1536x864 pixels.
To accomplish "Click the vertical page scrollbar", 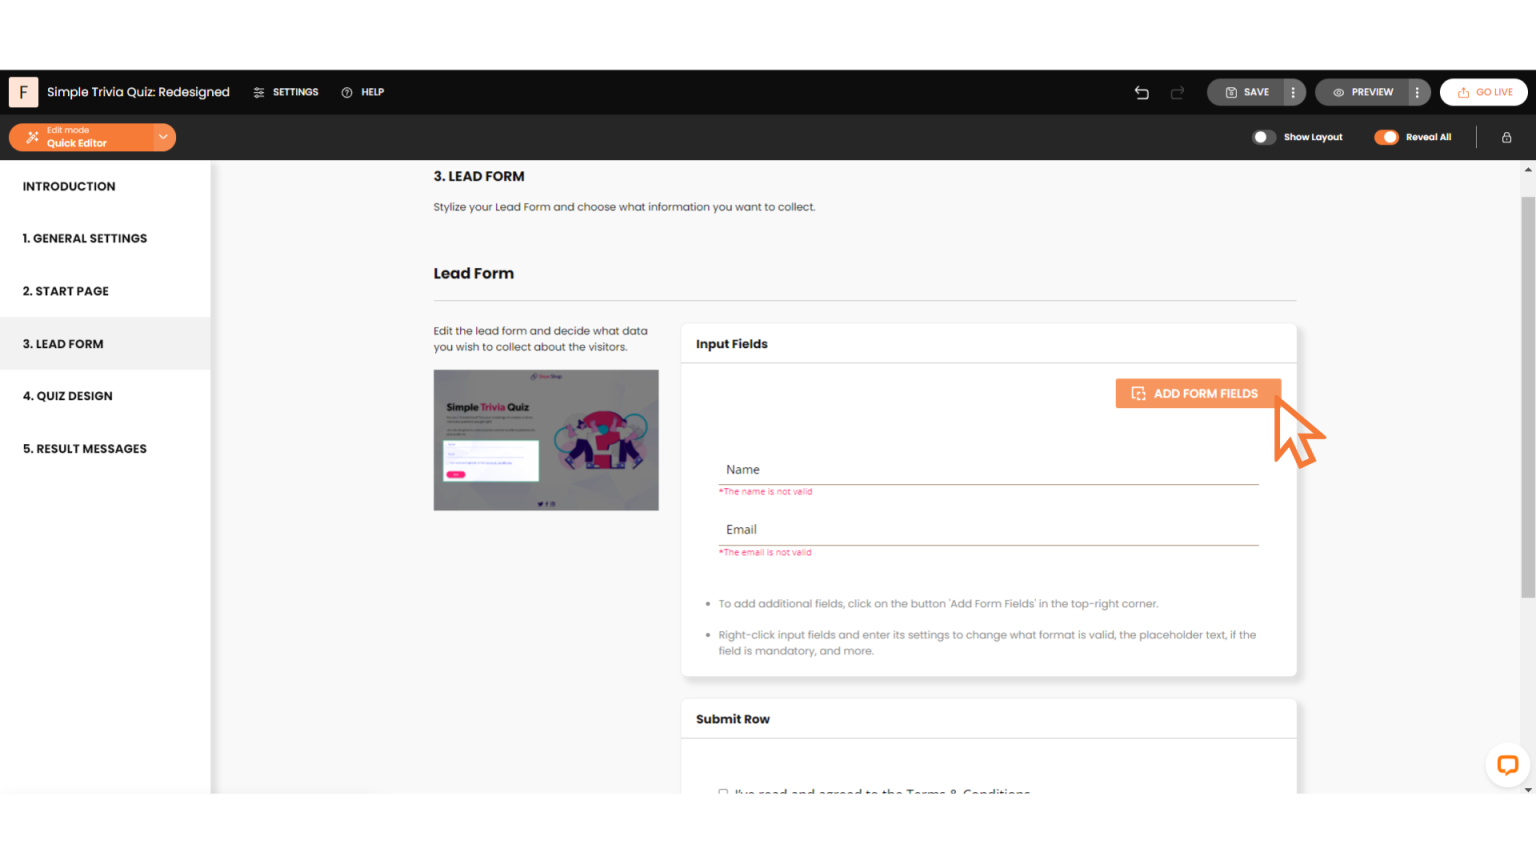I will click(x=1528, y=397).
